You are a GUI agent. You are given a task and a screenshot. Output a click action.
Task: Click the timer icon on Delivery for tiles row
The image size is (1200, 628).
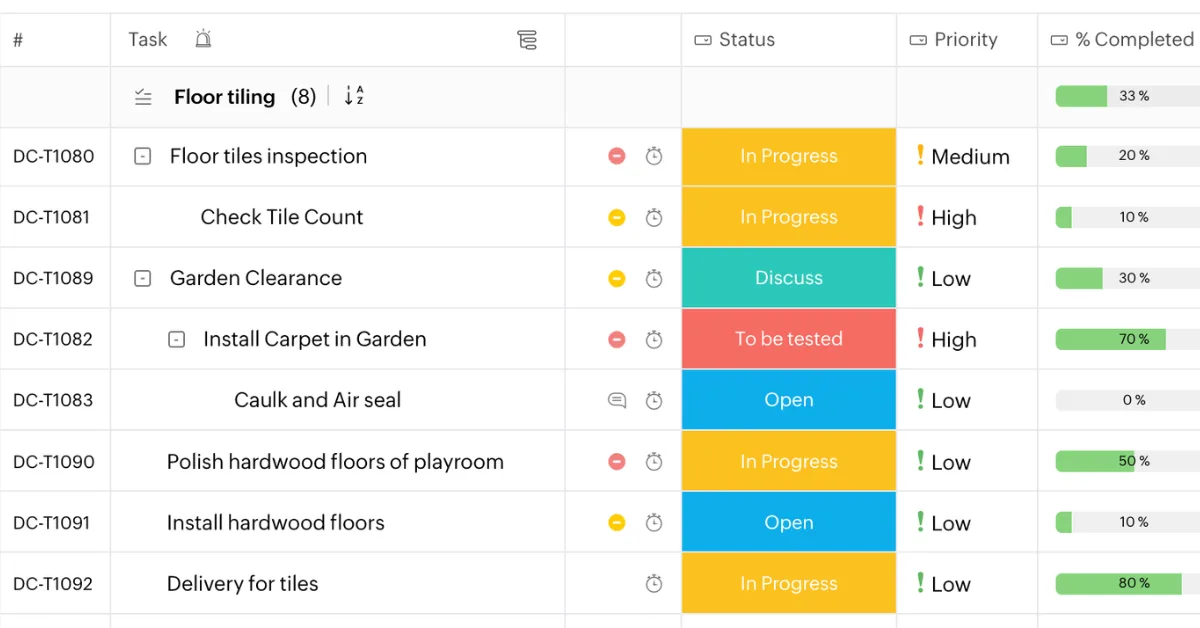pyautogui.click(x=655, y=583)
